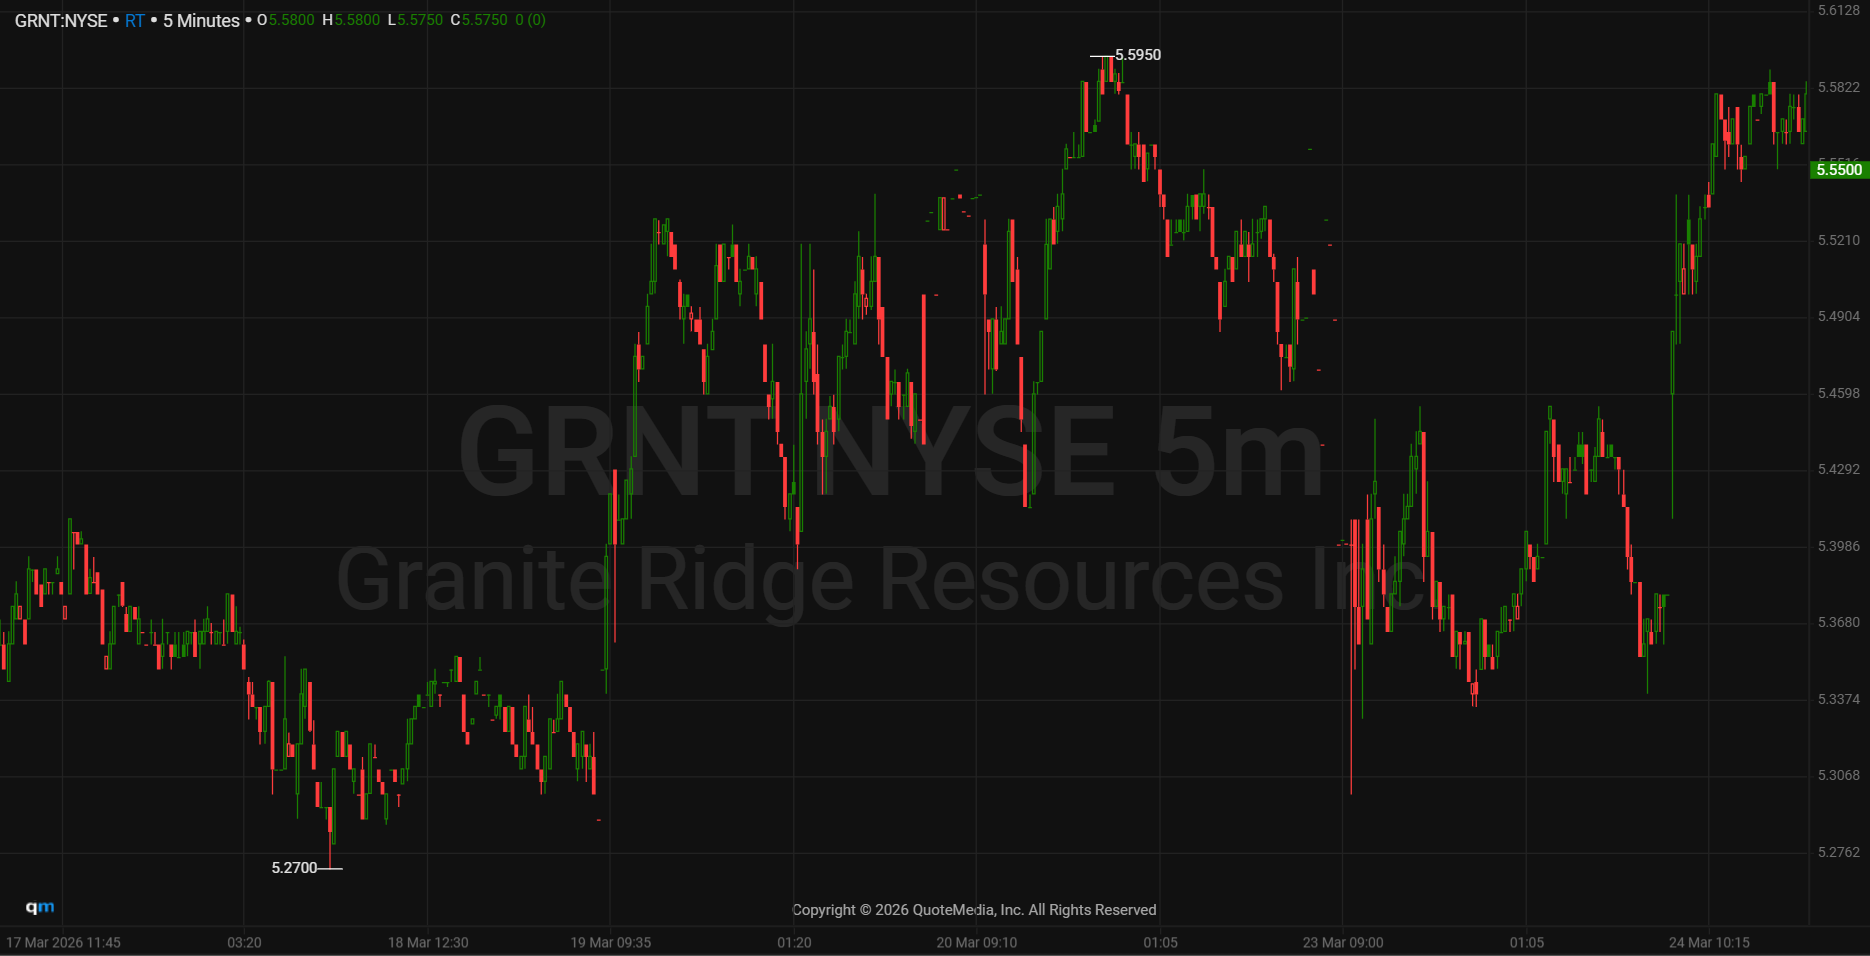Click the 5.2762 price axis label
Viewport: 1870px width, 956px height.
pyautogui.click(x=1839, y=852)
